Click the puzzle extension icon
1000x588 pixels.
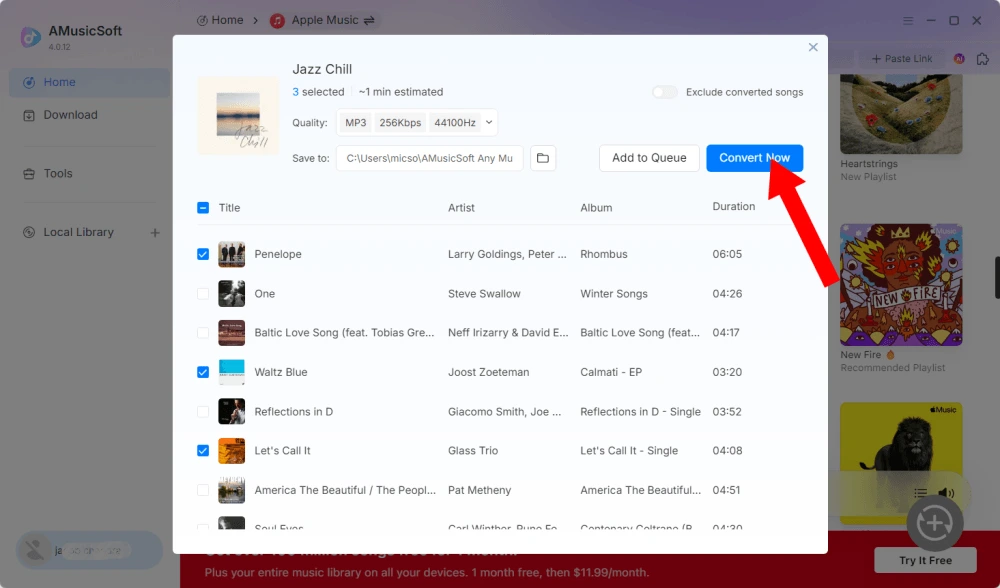983,59
